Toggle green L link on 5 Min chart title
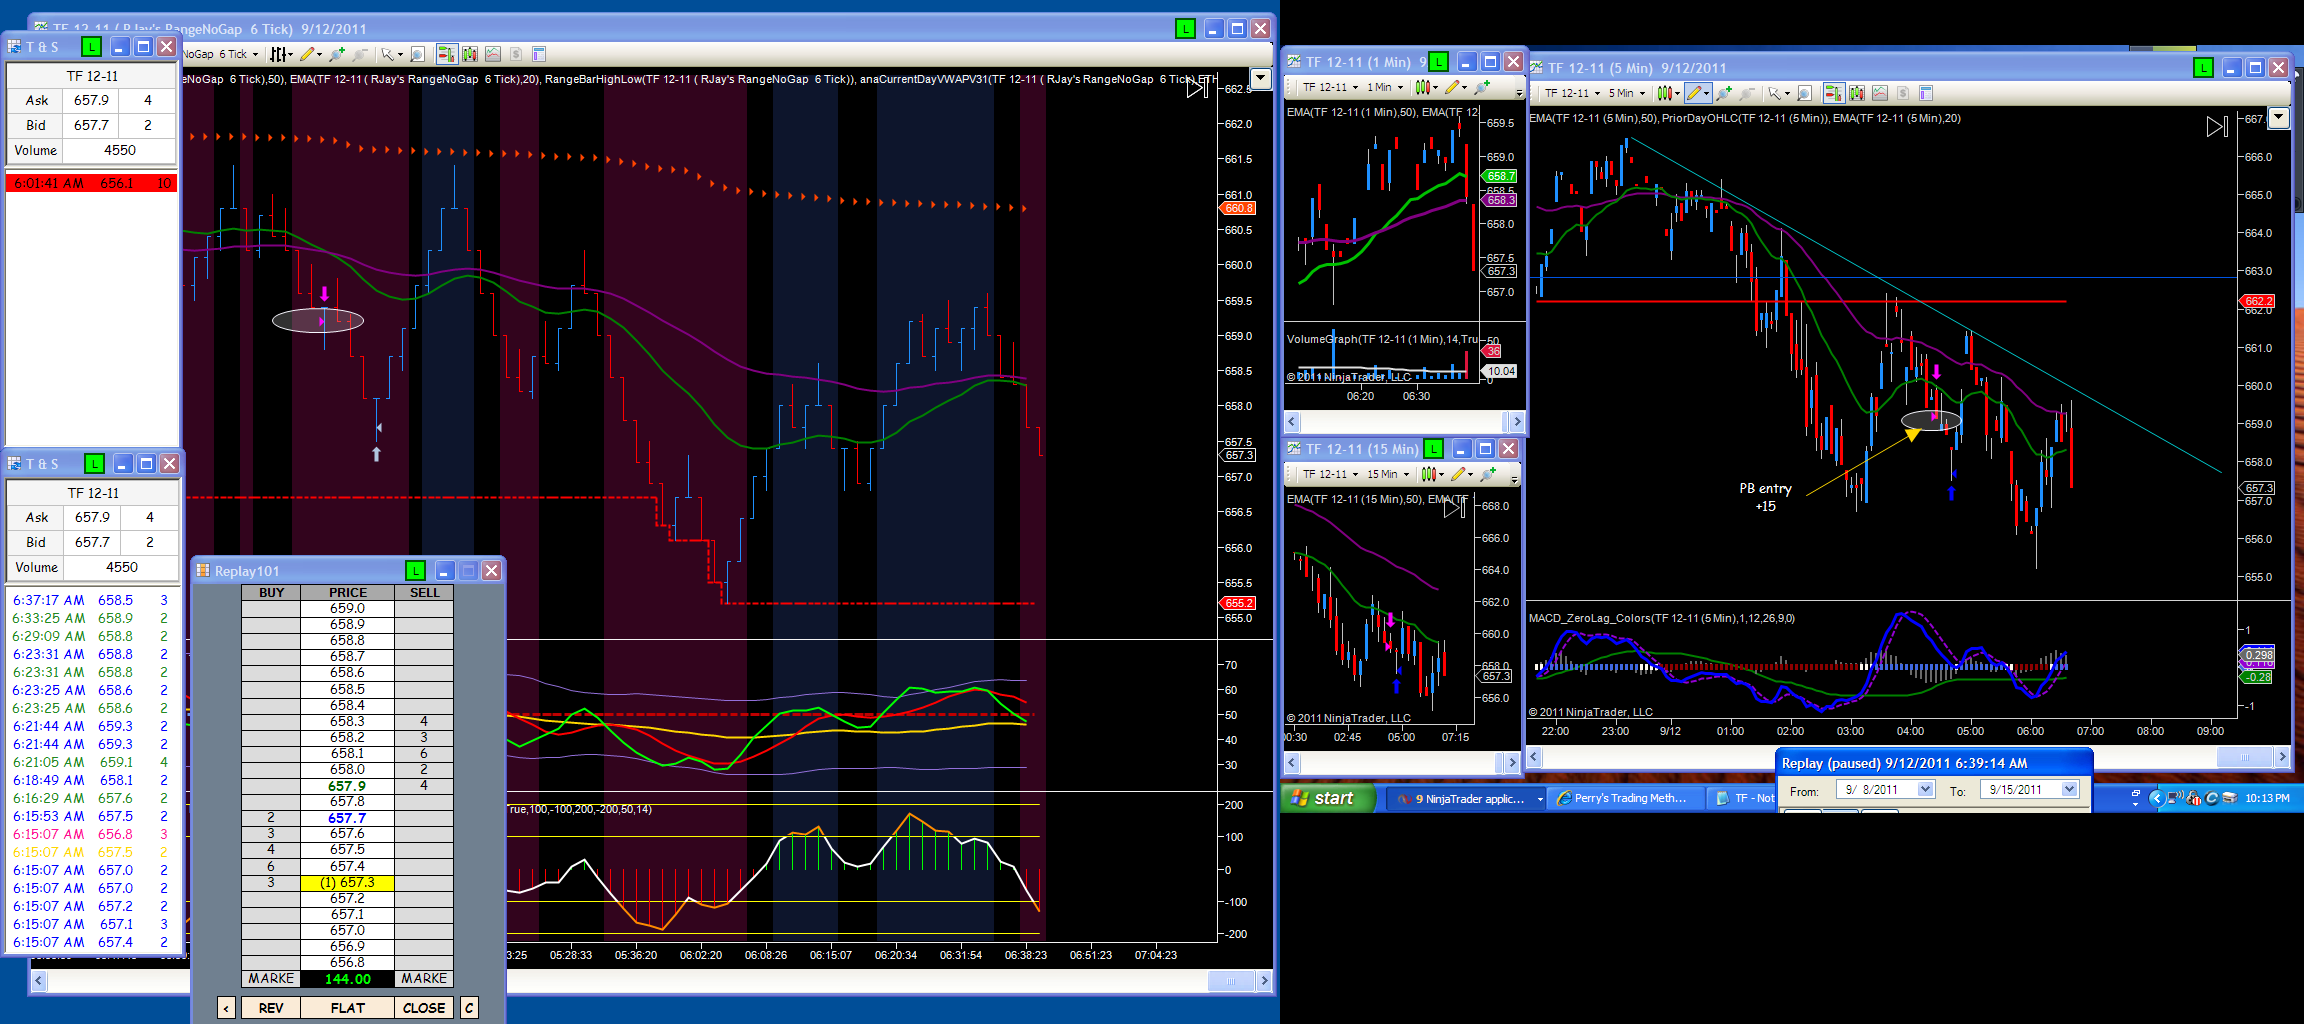The image size is (2304, 1024). [x=2204, y=68]
